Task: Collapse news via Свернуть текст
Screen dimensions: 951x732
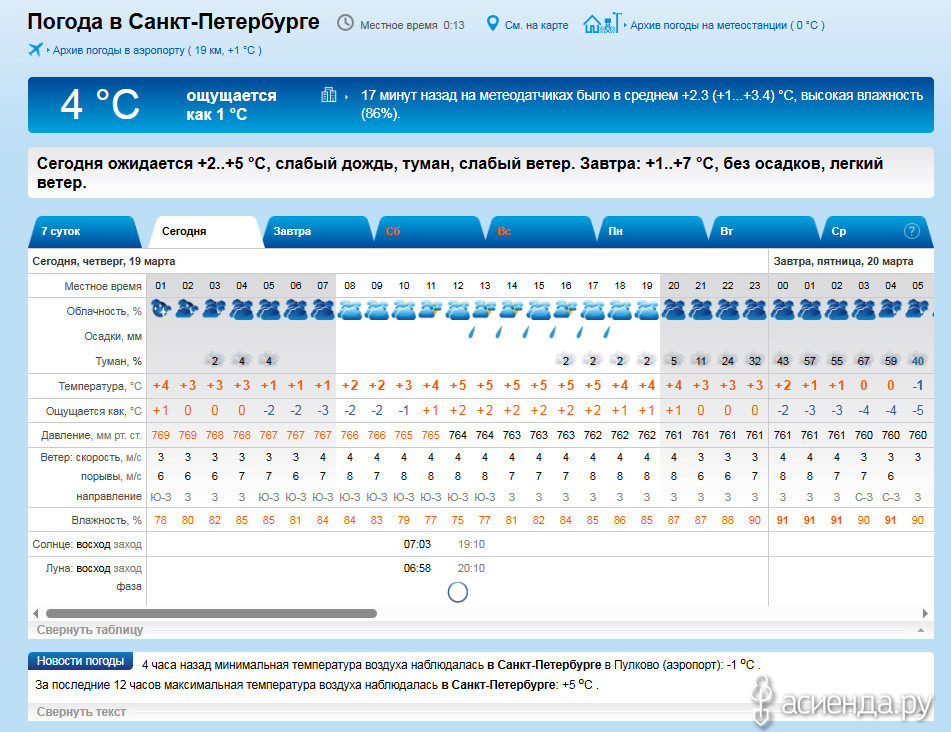Action: (81, 712)
